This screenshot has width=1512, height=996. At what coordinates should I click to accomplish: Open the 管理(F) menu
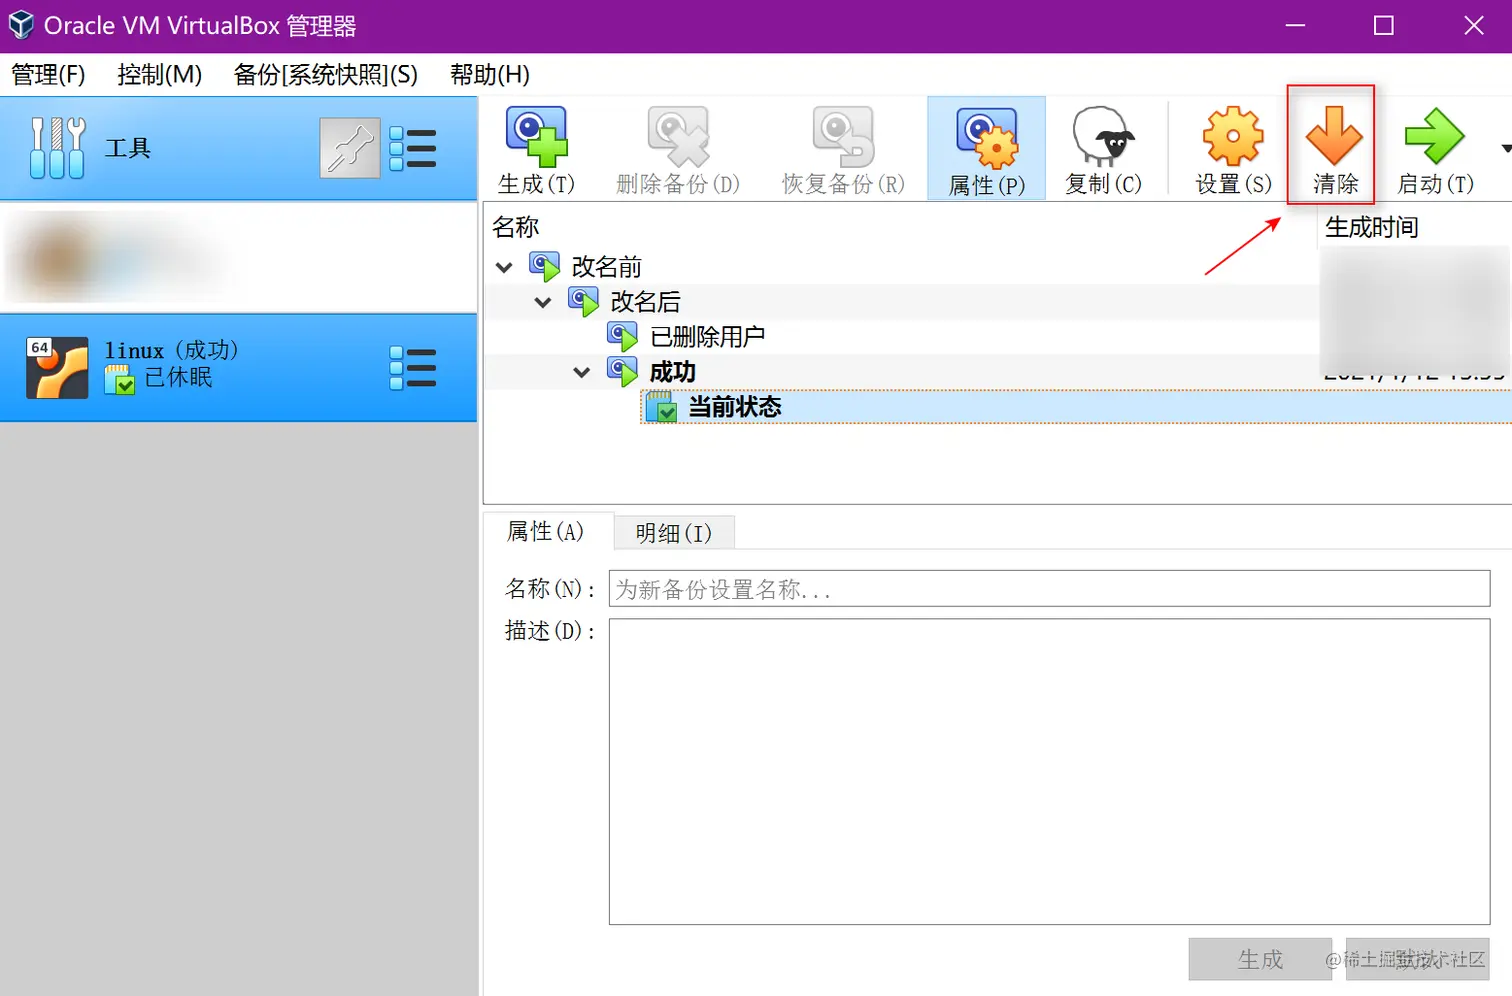coord(48,75)
